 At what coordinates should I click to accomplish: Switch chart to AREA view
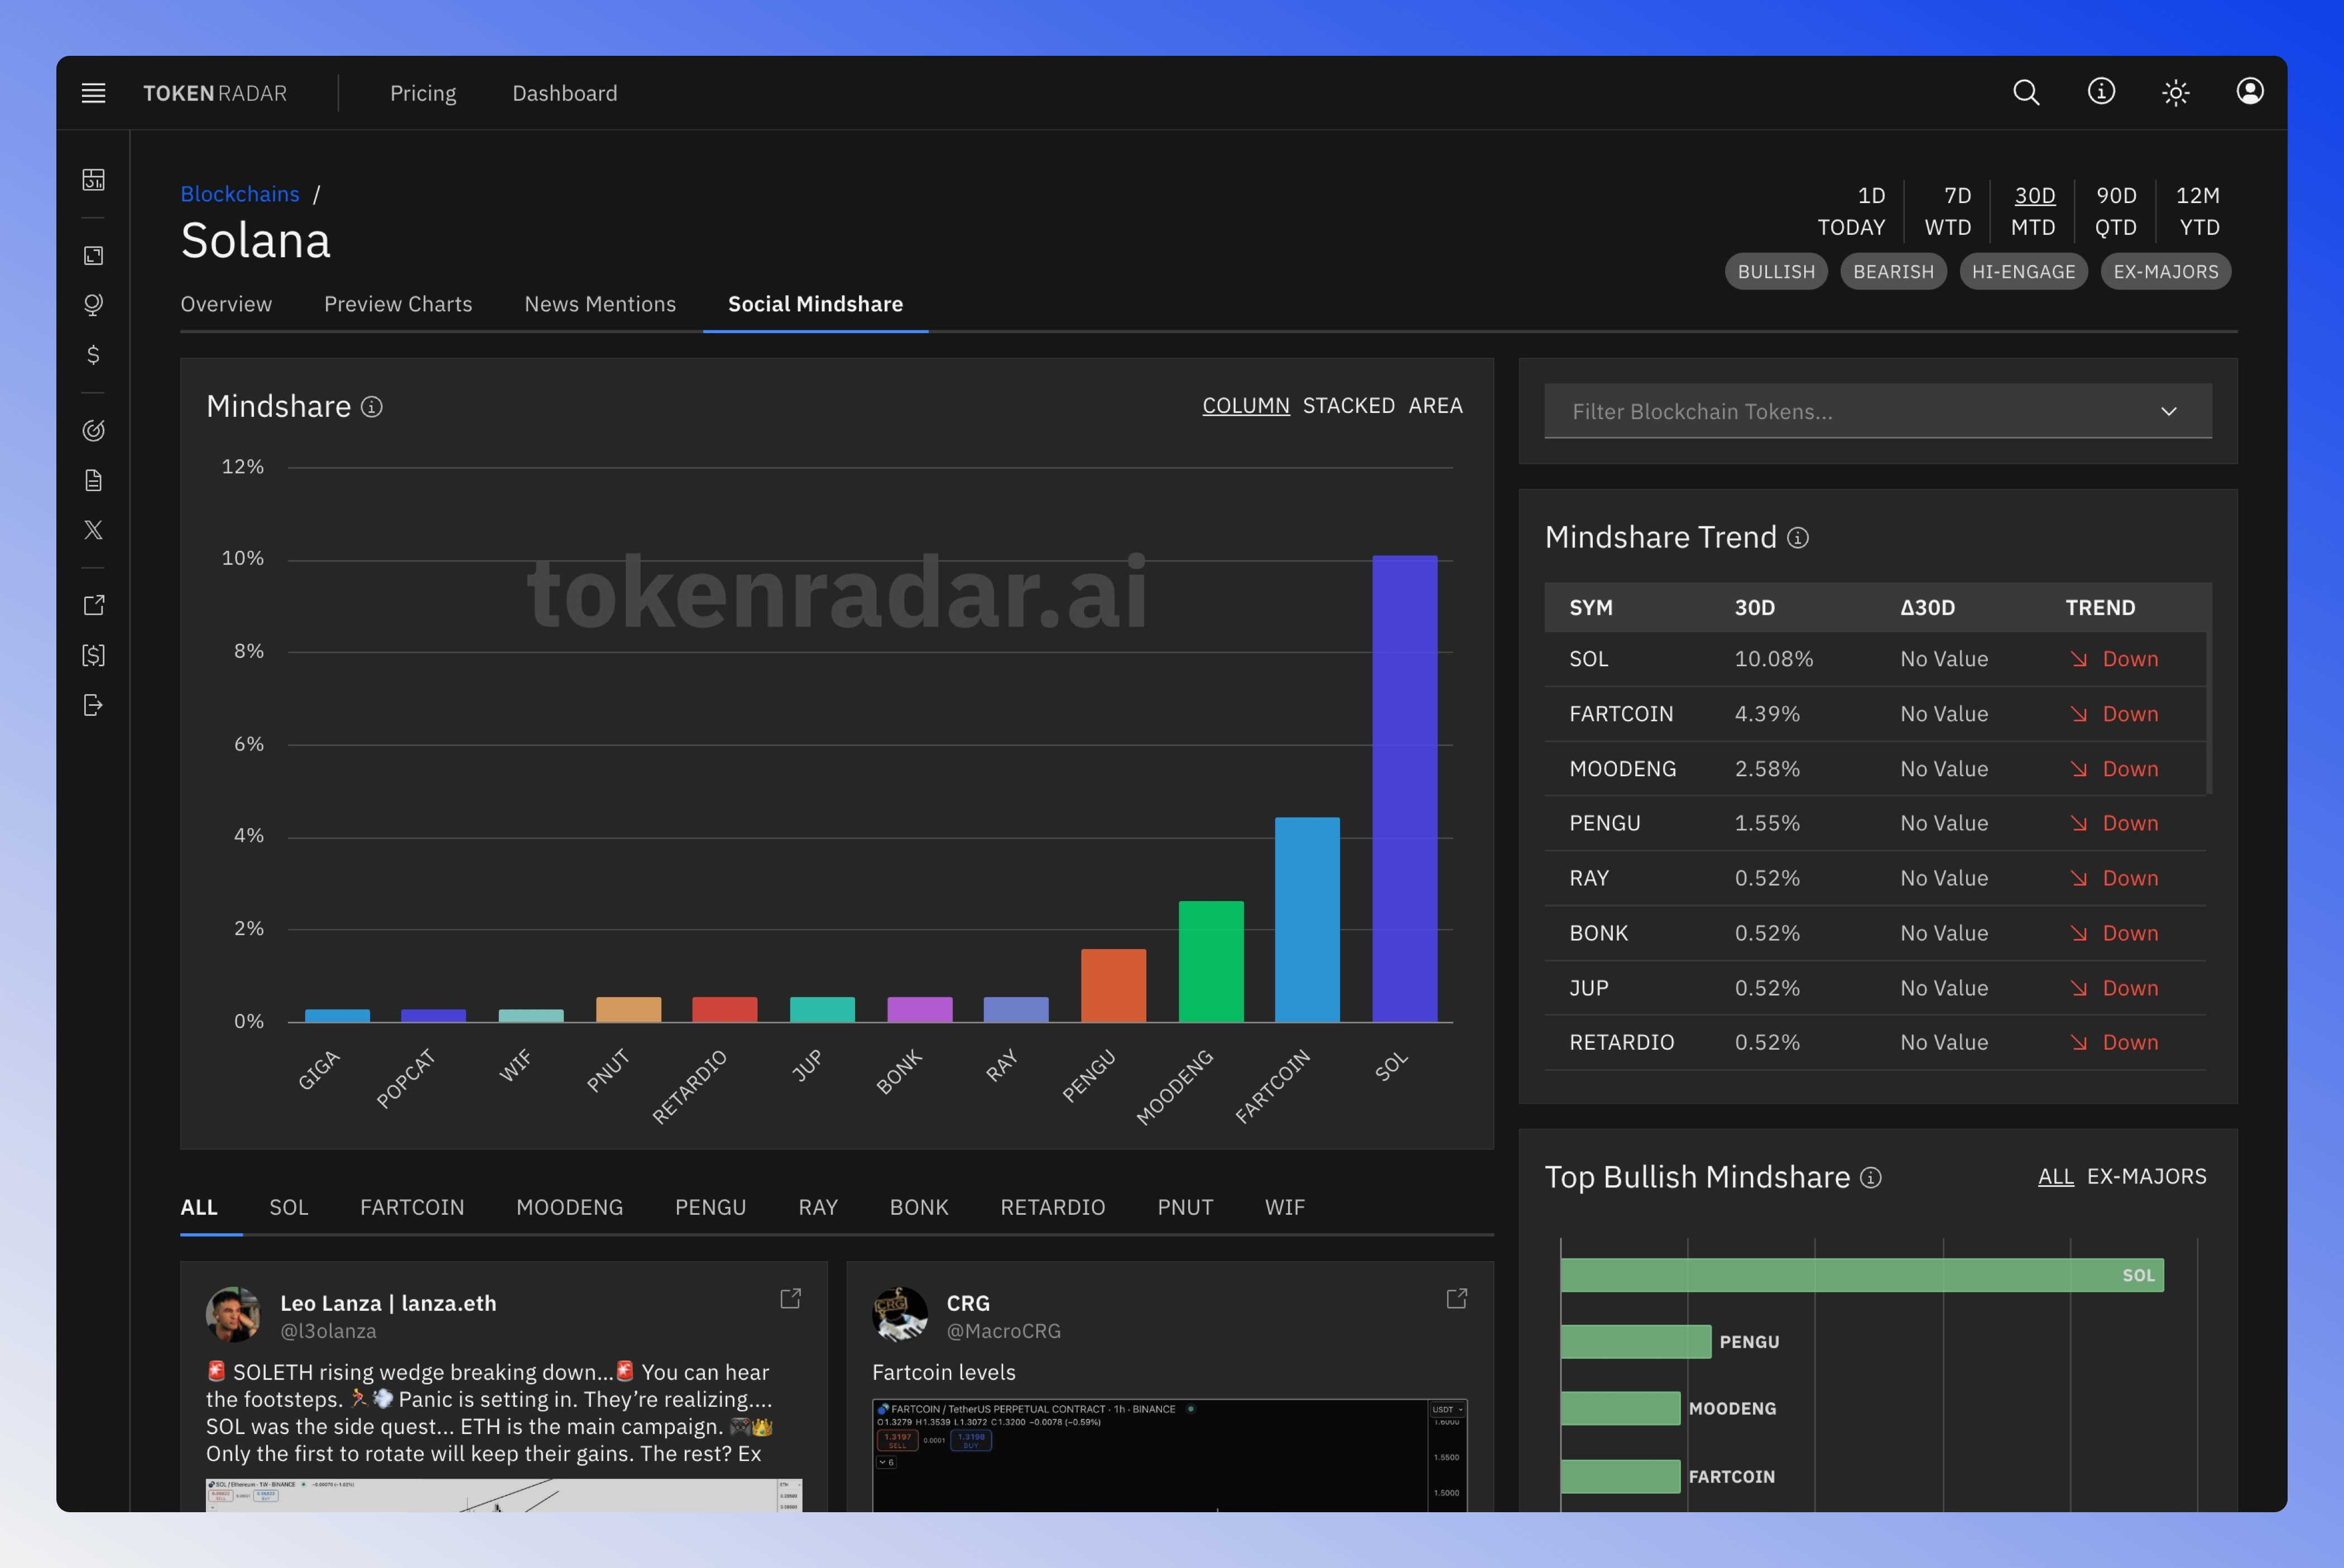tap(1435, 406)
